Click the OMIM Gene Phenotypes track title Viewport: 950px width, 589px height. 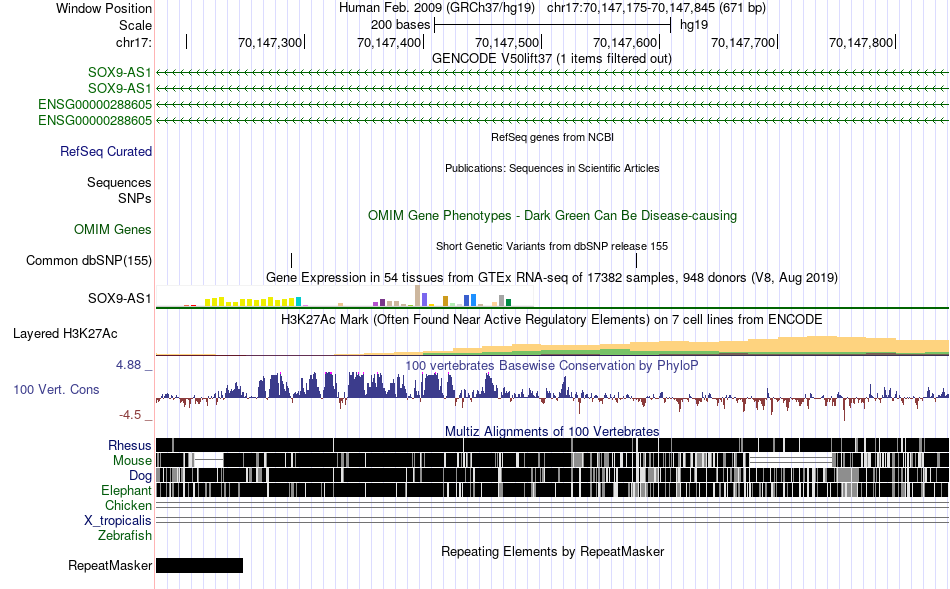pos(552,216)
